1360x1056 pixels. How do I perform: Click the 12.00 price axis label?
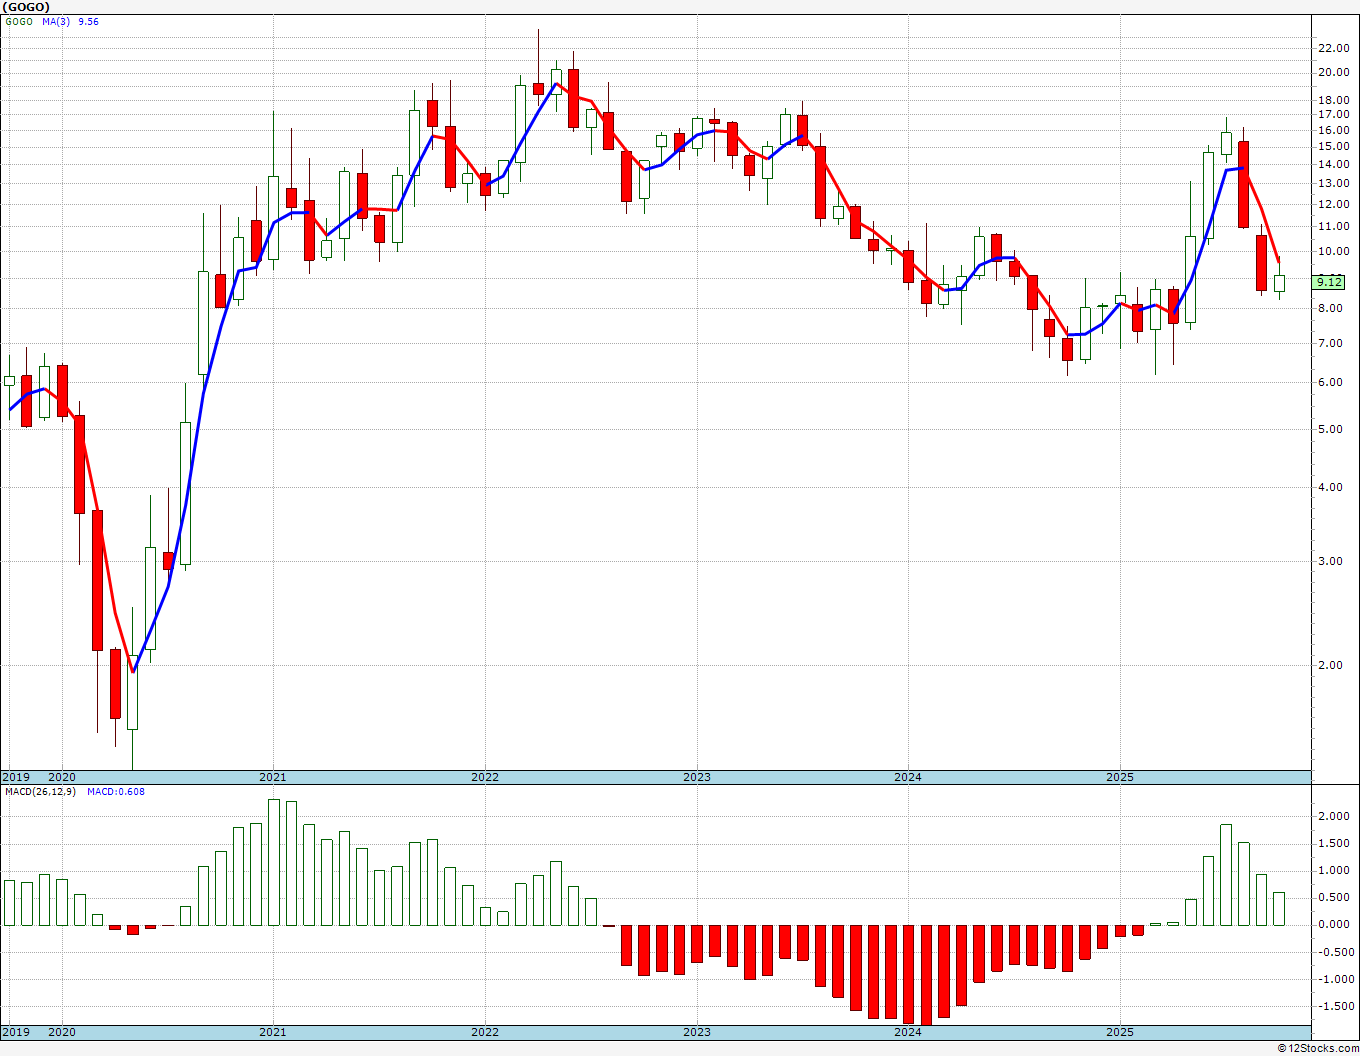(x=1332, y=204)
